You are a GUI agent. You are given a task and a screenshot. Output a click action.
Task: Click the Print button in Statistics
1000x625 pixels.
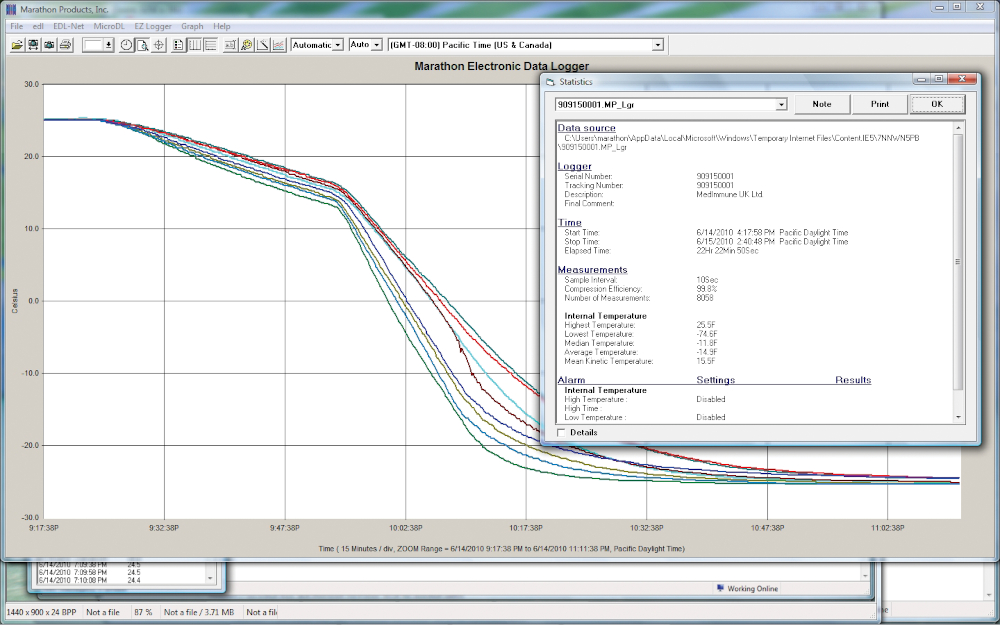[x=879, y=104]
